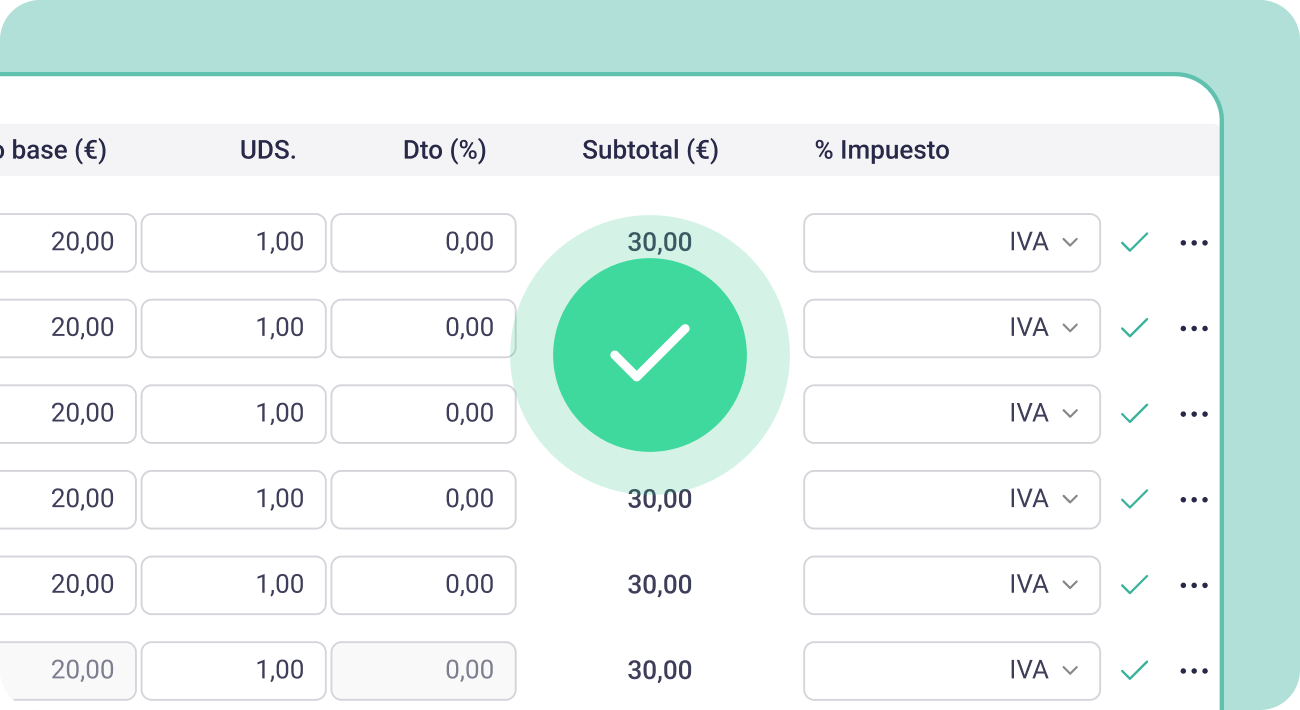
Task: Select the % Impuesto column header
Action: click(881, 149)
